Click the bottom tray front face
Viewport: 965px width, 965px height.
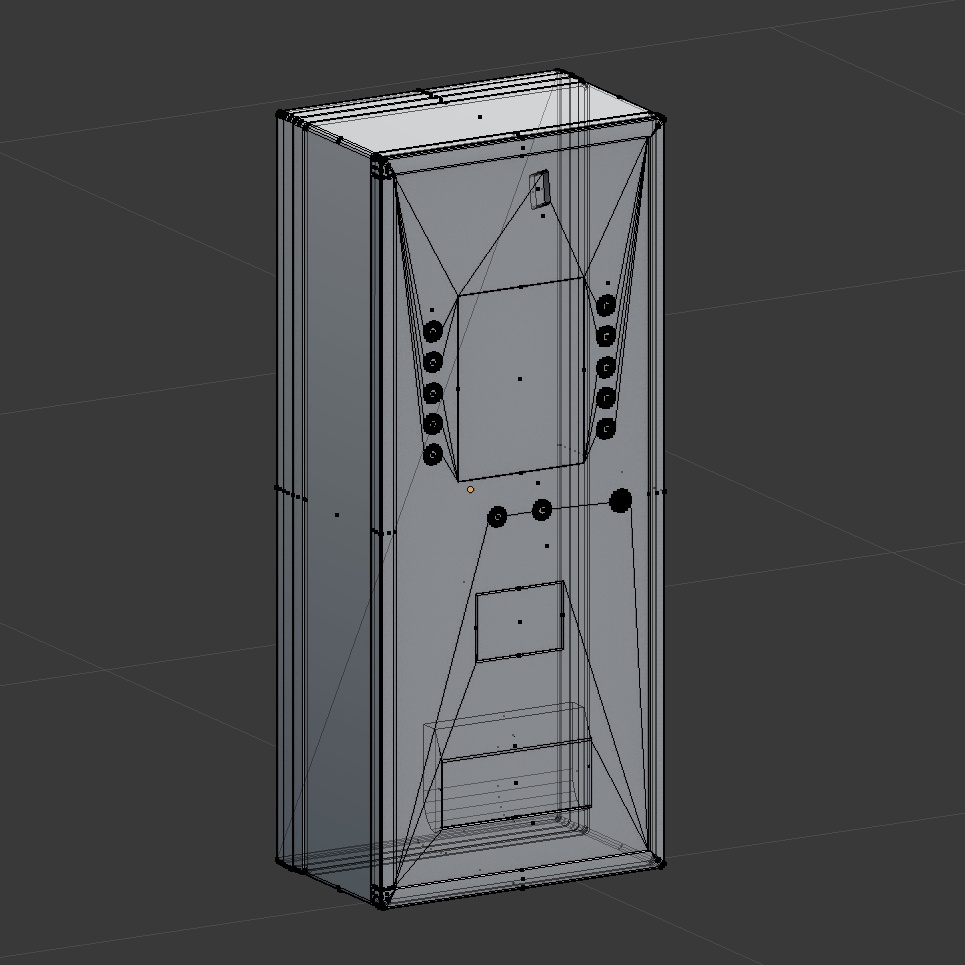516,783
